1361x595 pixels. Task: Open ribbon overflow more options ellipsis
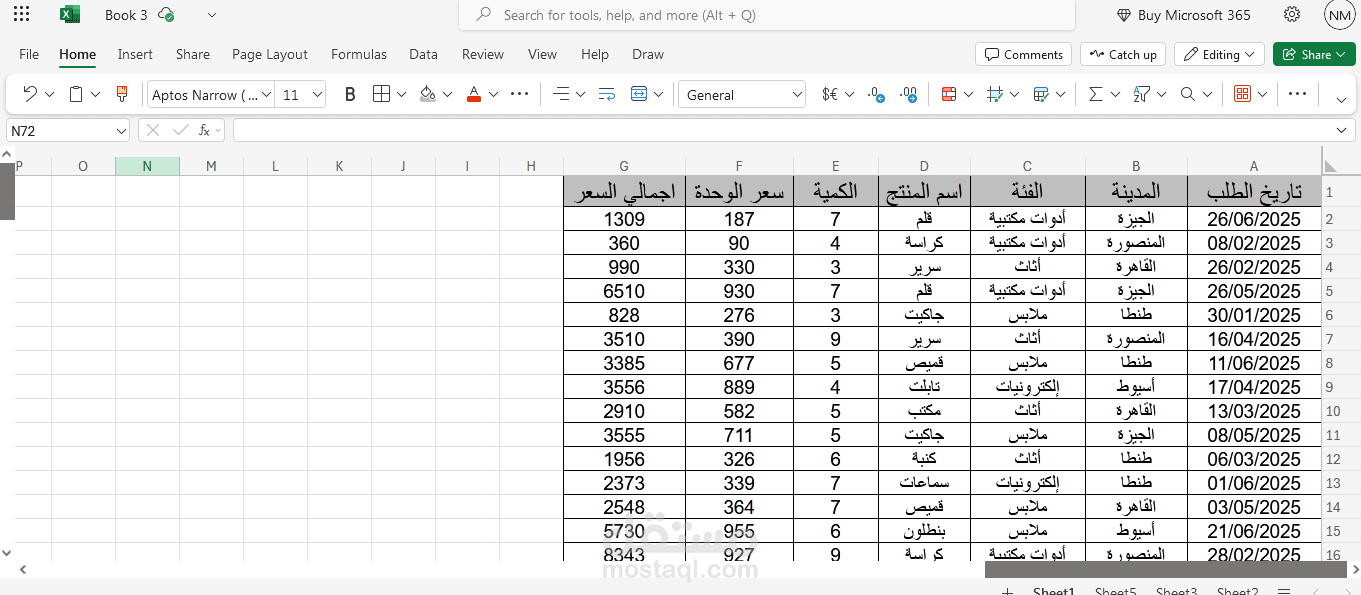click(x=1297, y=94)
